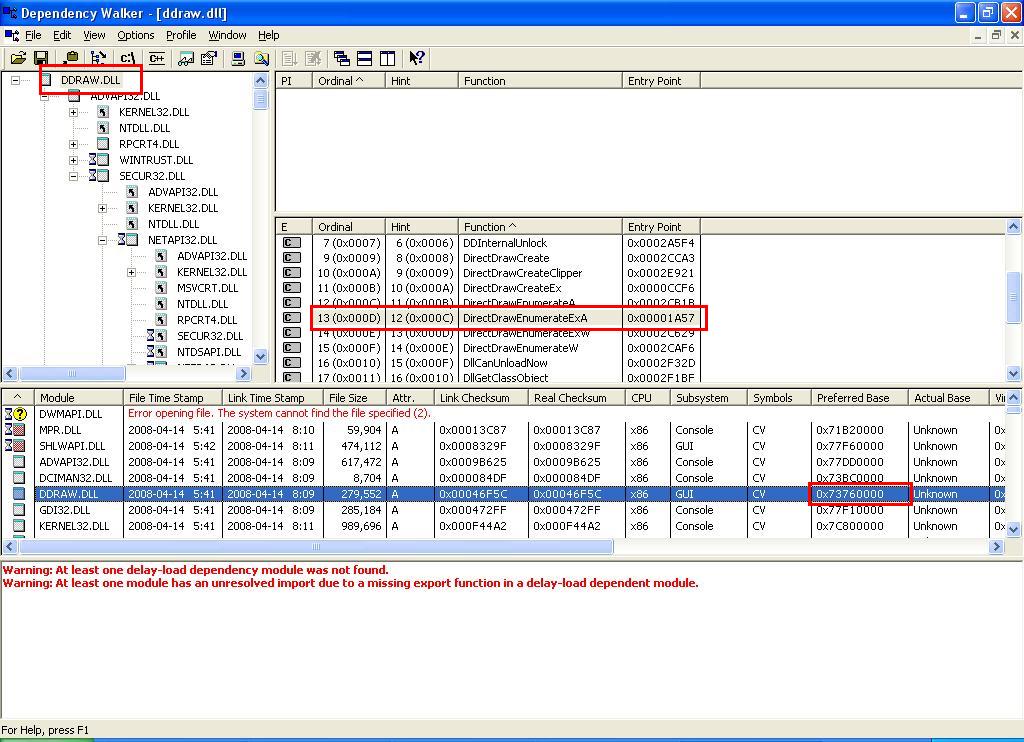Click the Stop Profiling toolbar icon
The width and height of the screenshot is (1024, 742).
point(313,58)
